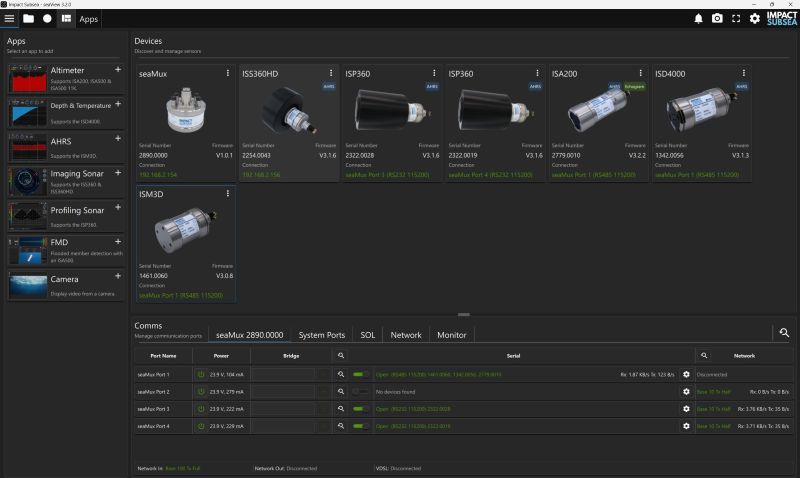This screenshot has height=478, width=800.
Task: Search devices on seaMux Port 2
Action: [x=341, y=392]
